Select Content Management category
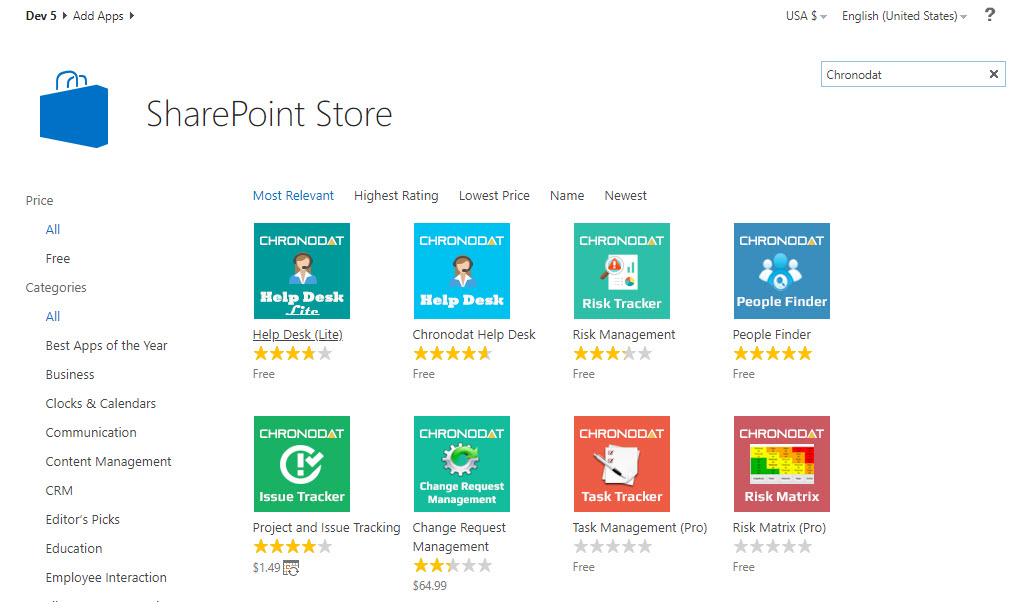This screenshot has width=1016, height=602. click(x=108, y=461)
